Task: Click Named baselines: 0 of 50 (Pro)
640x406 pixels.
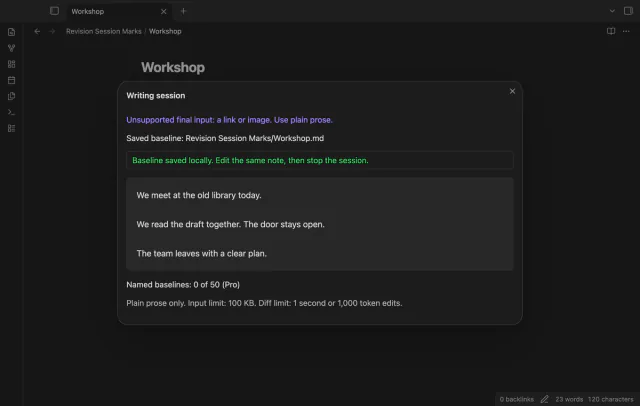Action: click(183, 285)
